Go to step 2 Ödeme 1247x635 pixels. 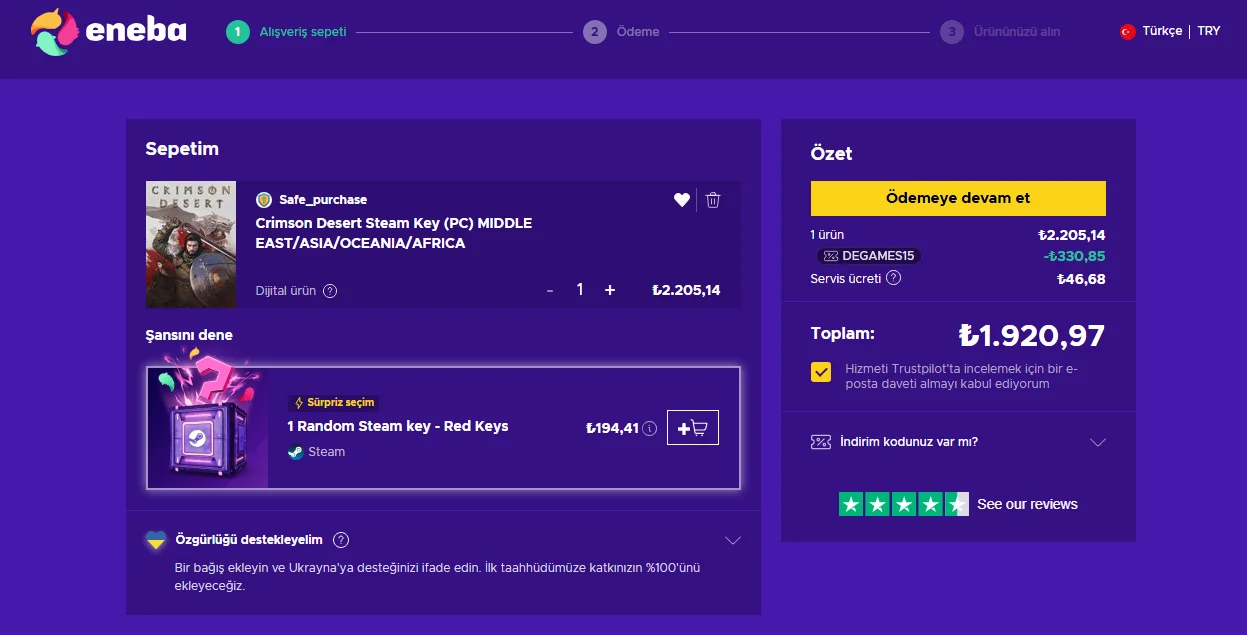(x=621, y=32)
